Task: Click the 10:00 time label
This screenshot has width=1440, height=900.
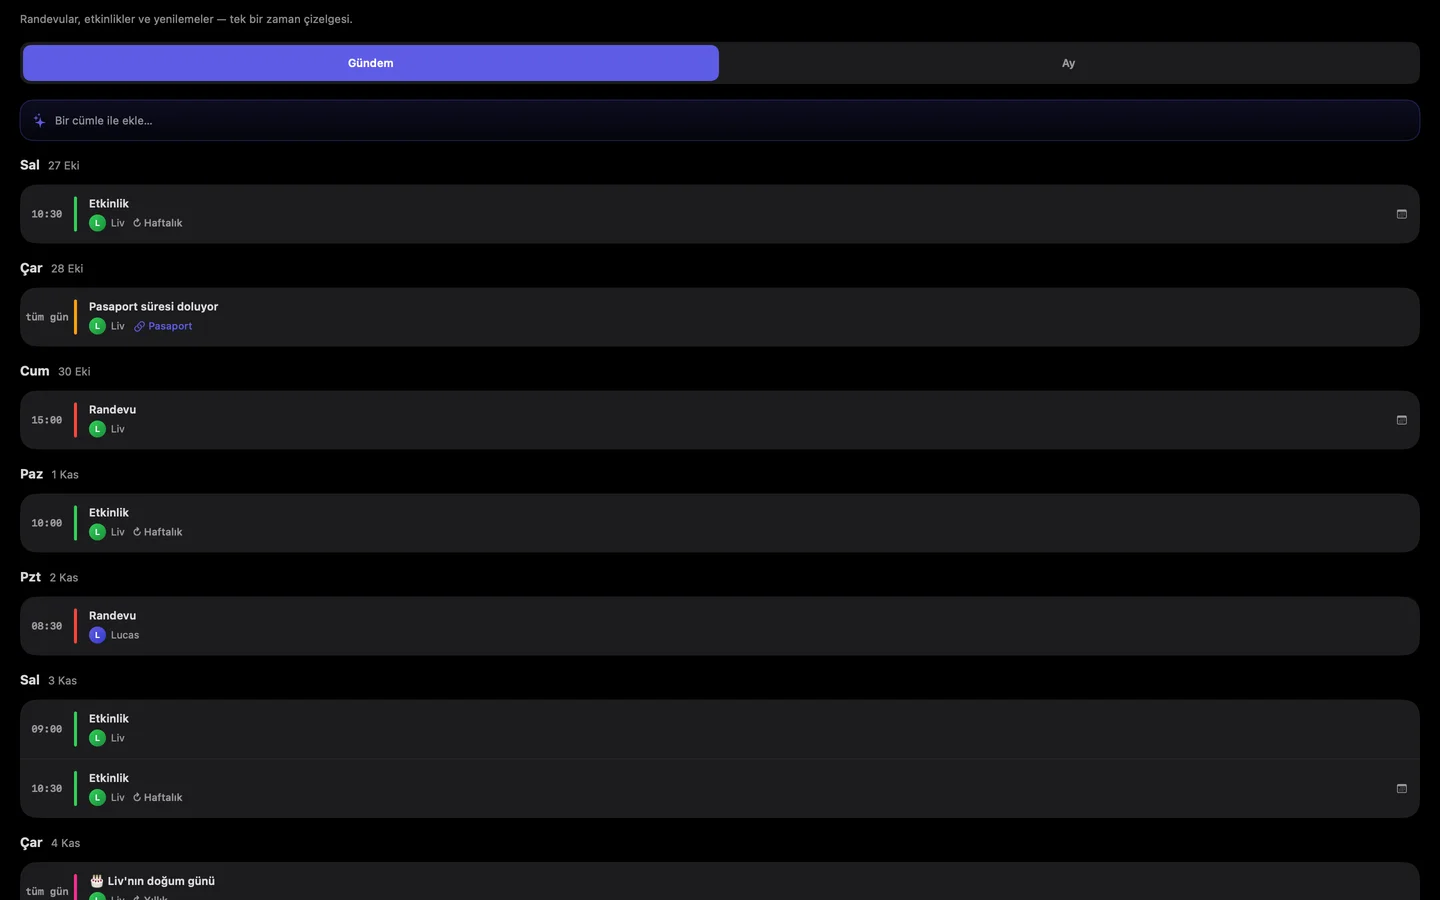Action: tap(47, 523)
